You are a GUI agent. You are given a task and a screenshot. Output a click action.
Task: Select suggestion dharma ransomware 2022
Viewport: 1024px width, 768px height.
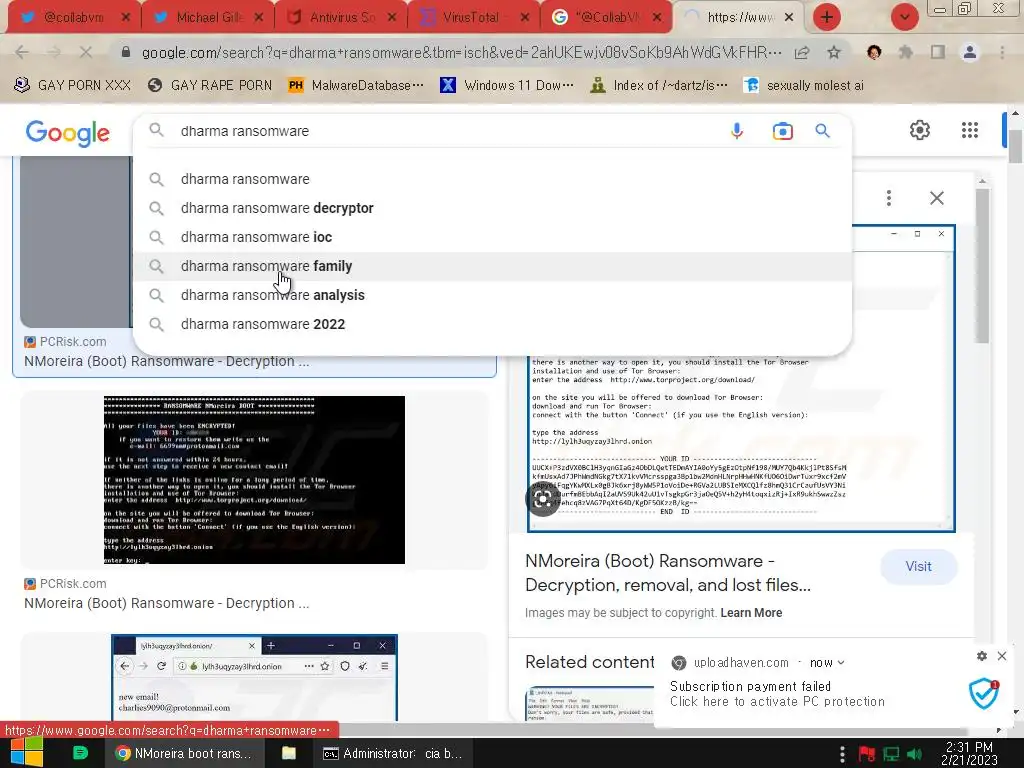coord(492,325)
